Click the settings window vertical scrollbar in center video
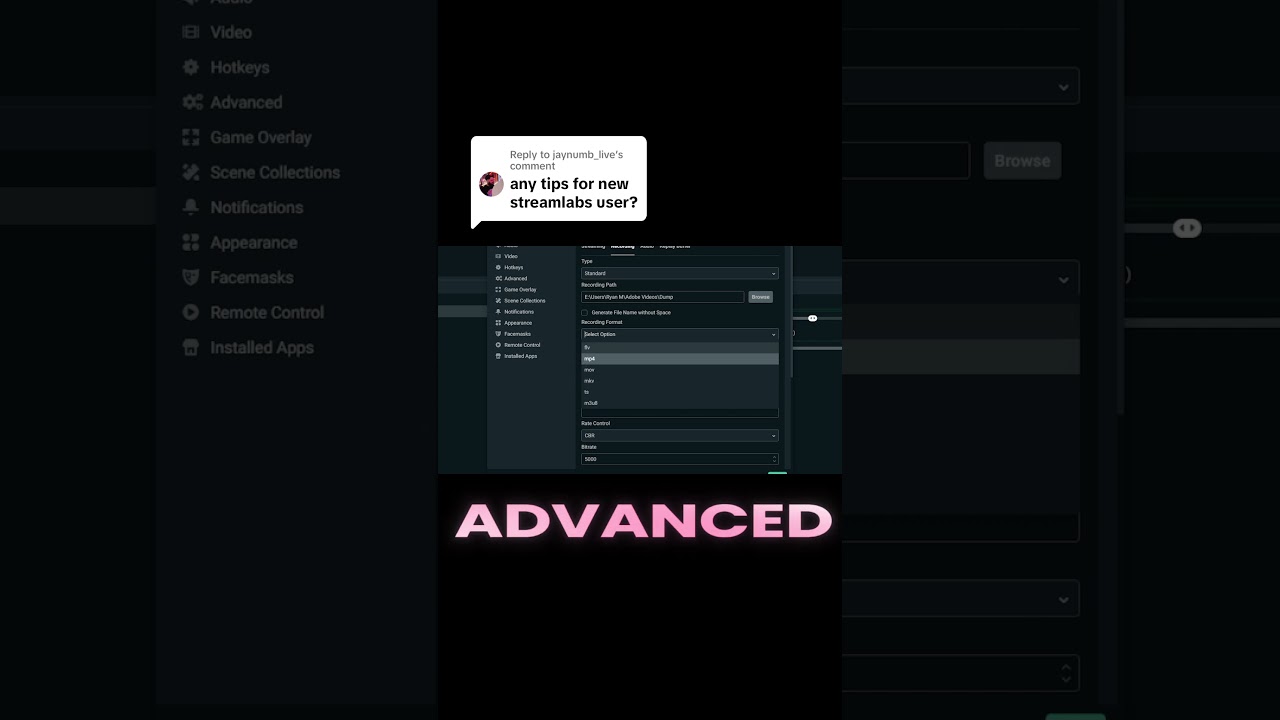Viewport: 1280px width, 720px height. click(790, 312)
